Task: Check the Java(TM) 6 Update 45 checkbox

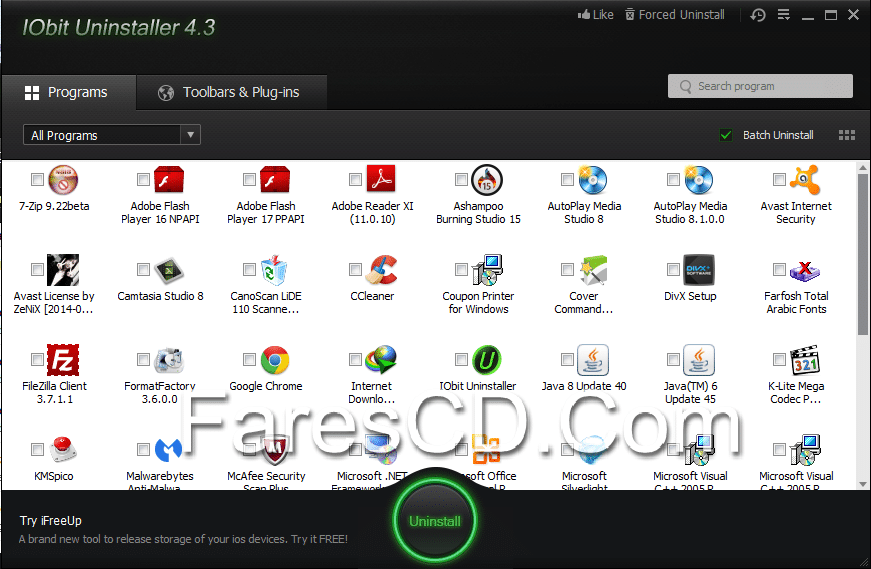Action: (673, 360)
